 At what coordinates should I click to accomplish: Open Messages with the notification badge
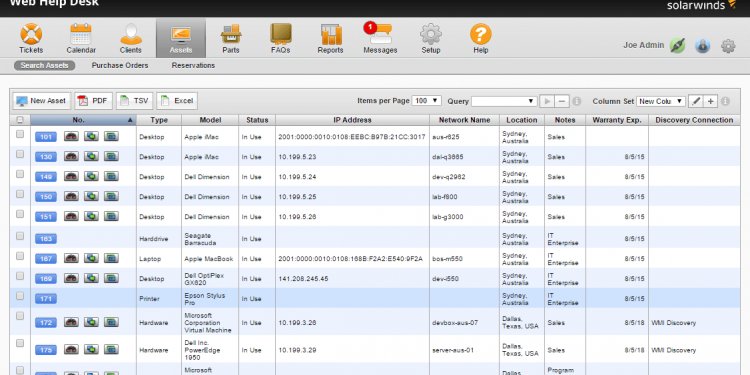380,38
